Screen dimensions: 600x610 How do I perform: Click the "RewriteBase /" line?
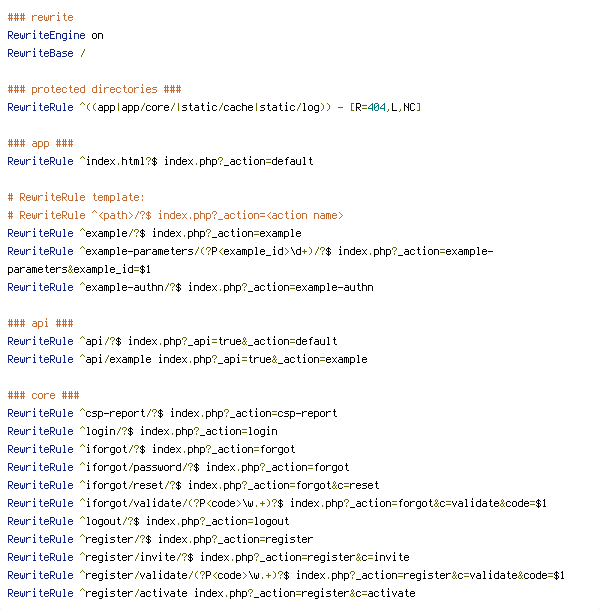[x=46, y=53]
